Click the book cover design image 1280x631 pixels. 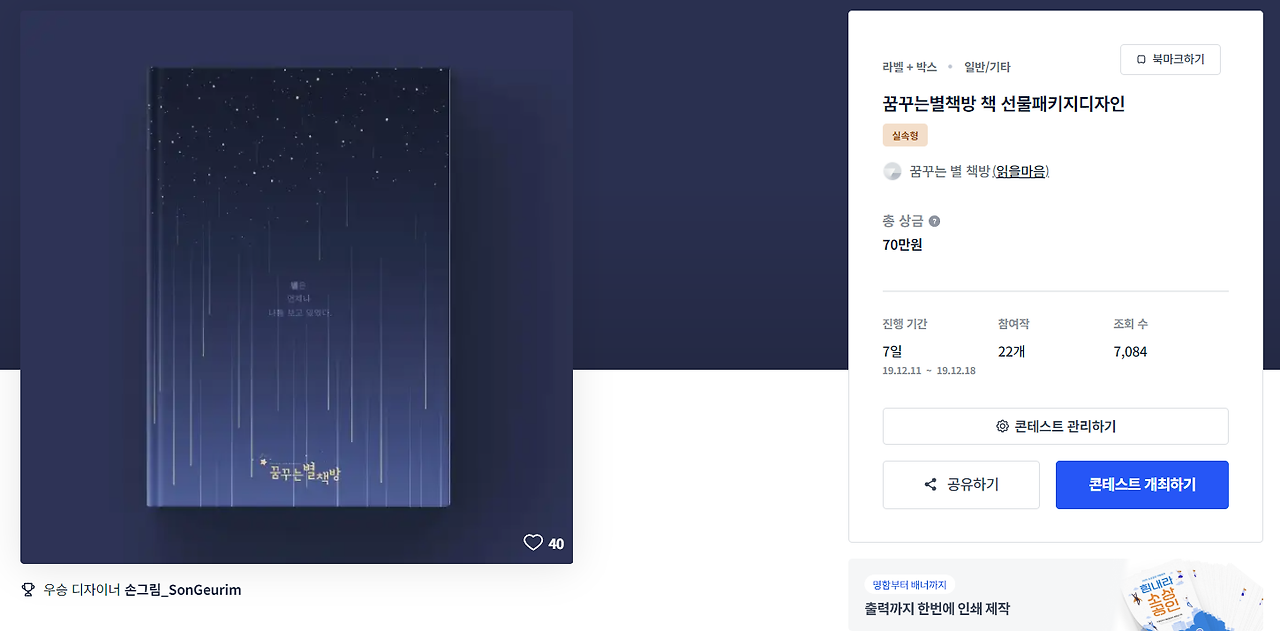click(297, 287)
